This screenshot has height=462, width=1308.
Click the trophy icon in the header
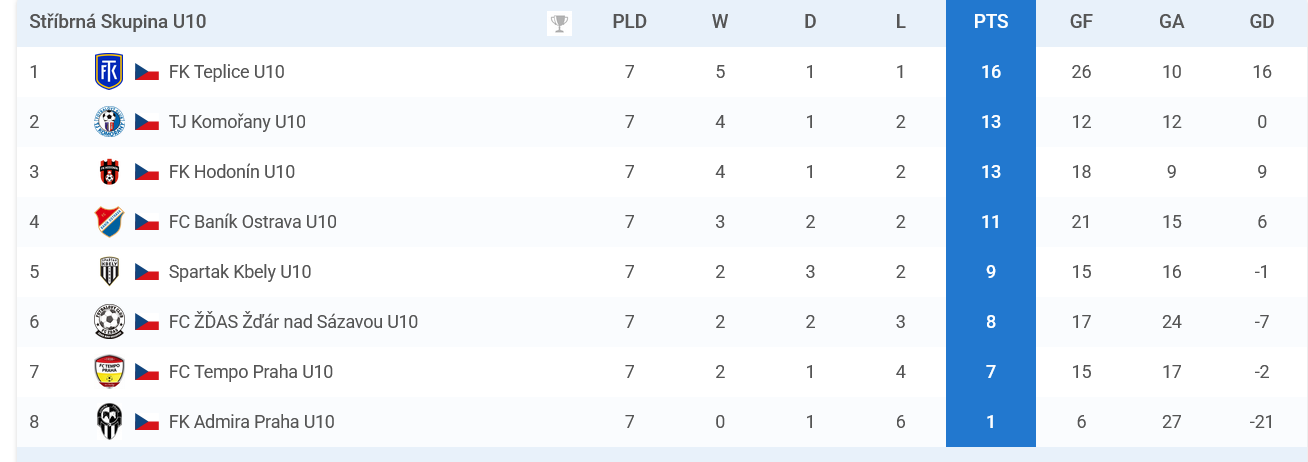(x=560, y=23)
